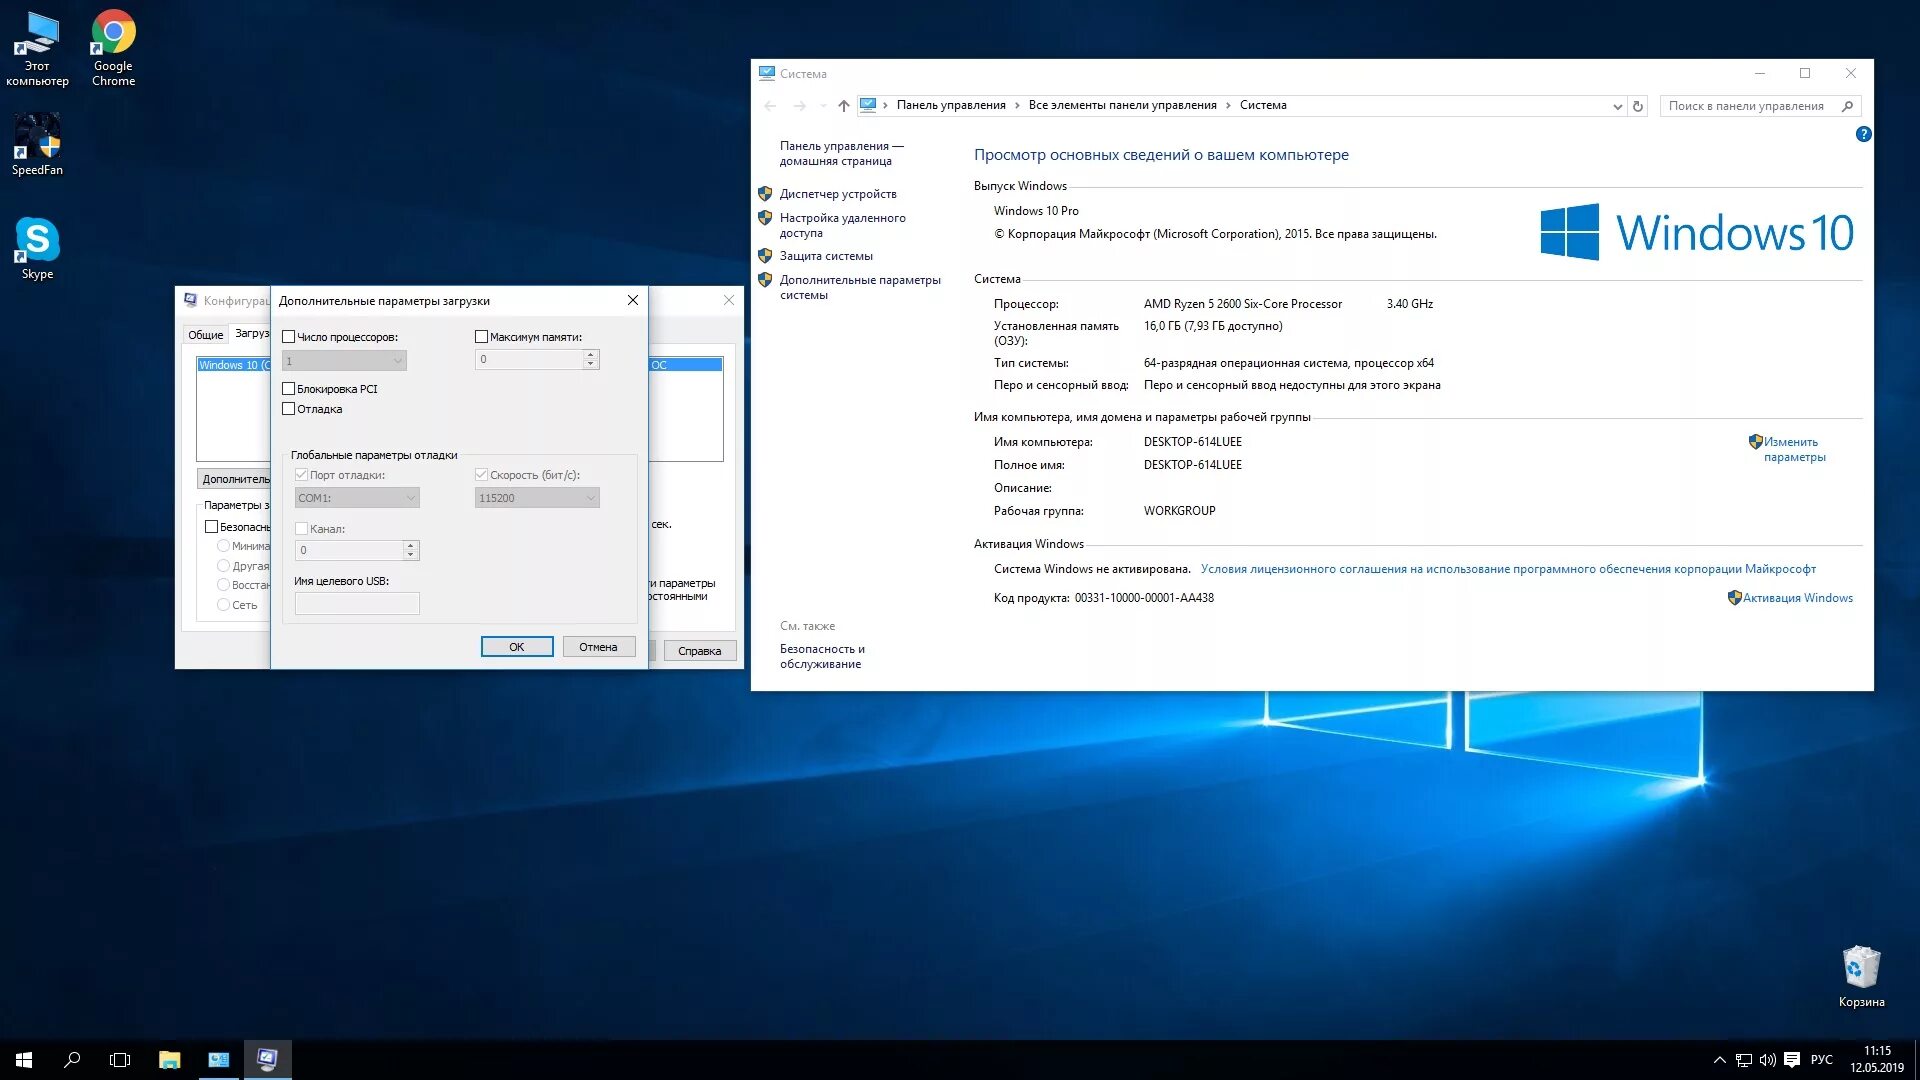Enable the Number of Processors checkbox
Viewport: 1920px width, 1080px height.
click(x=287, y=336)
